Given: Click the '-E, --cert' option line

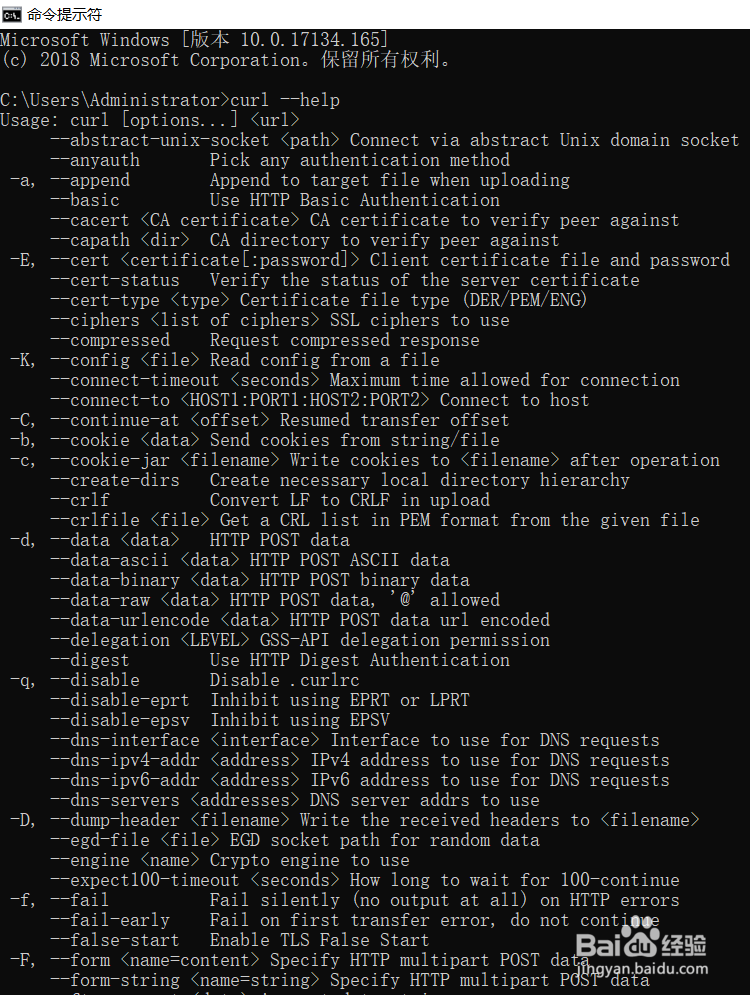Looking at the screenshot, I should [370, 260].
